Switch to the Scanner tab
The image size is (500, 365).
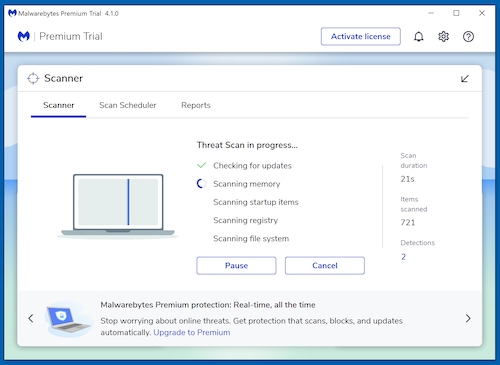(x=58, y=105)
